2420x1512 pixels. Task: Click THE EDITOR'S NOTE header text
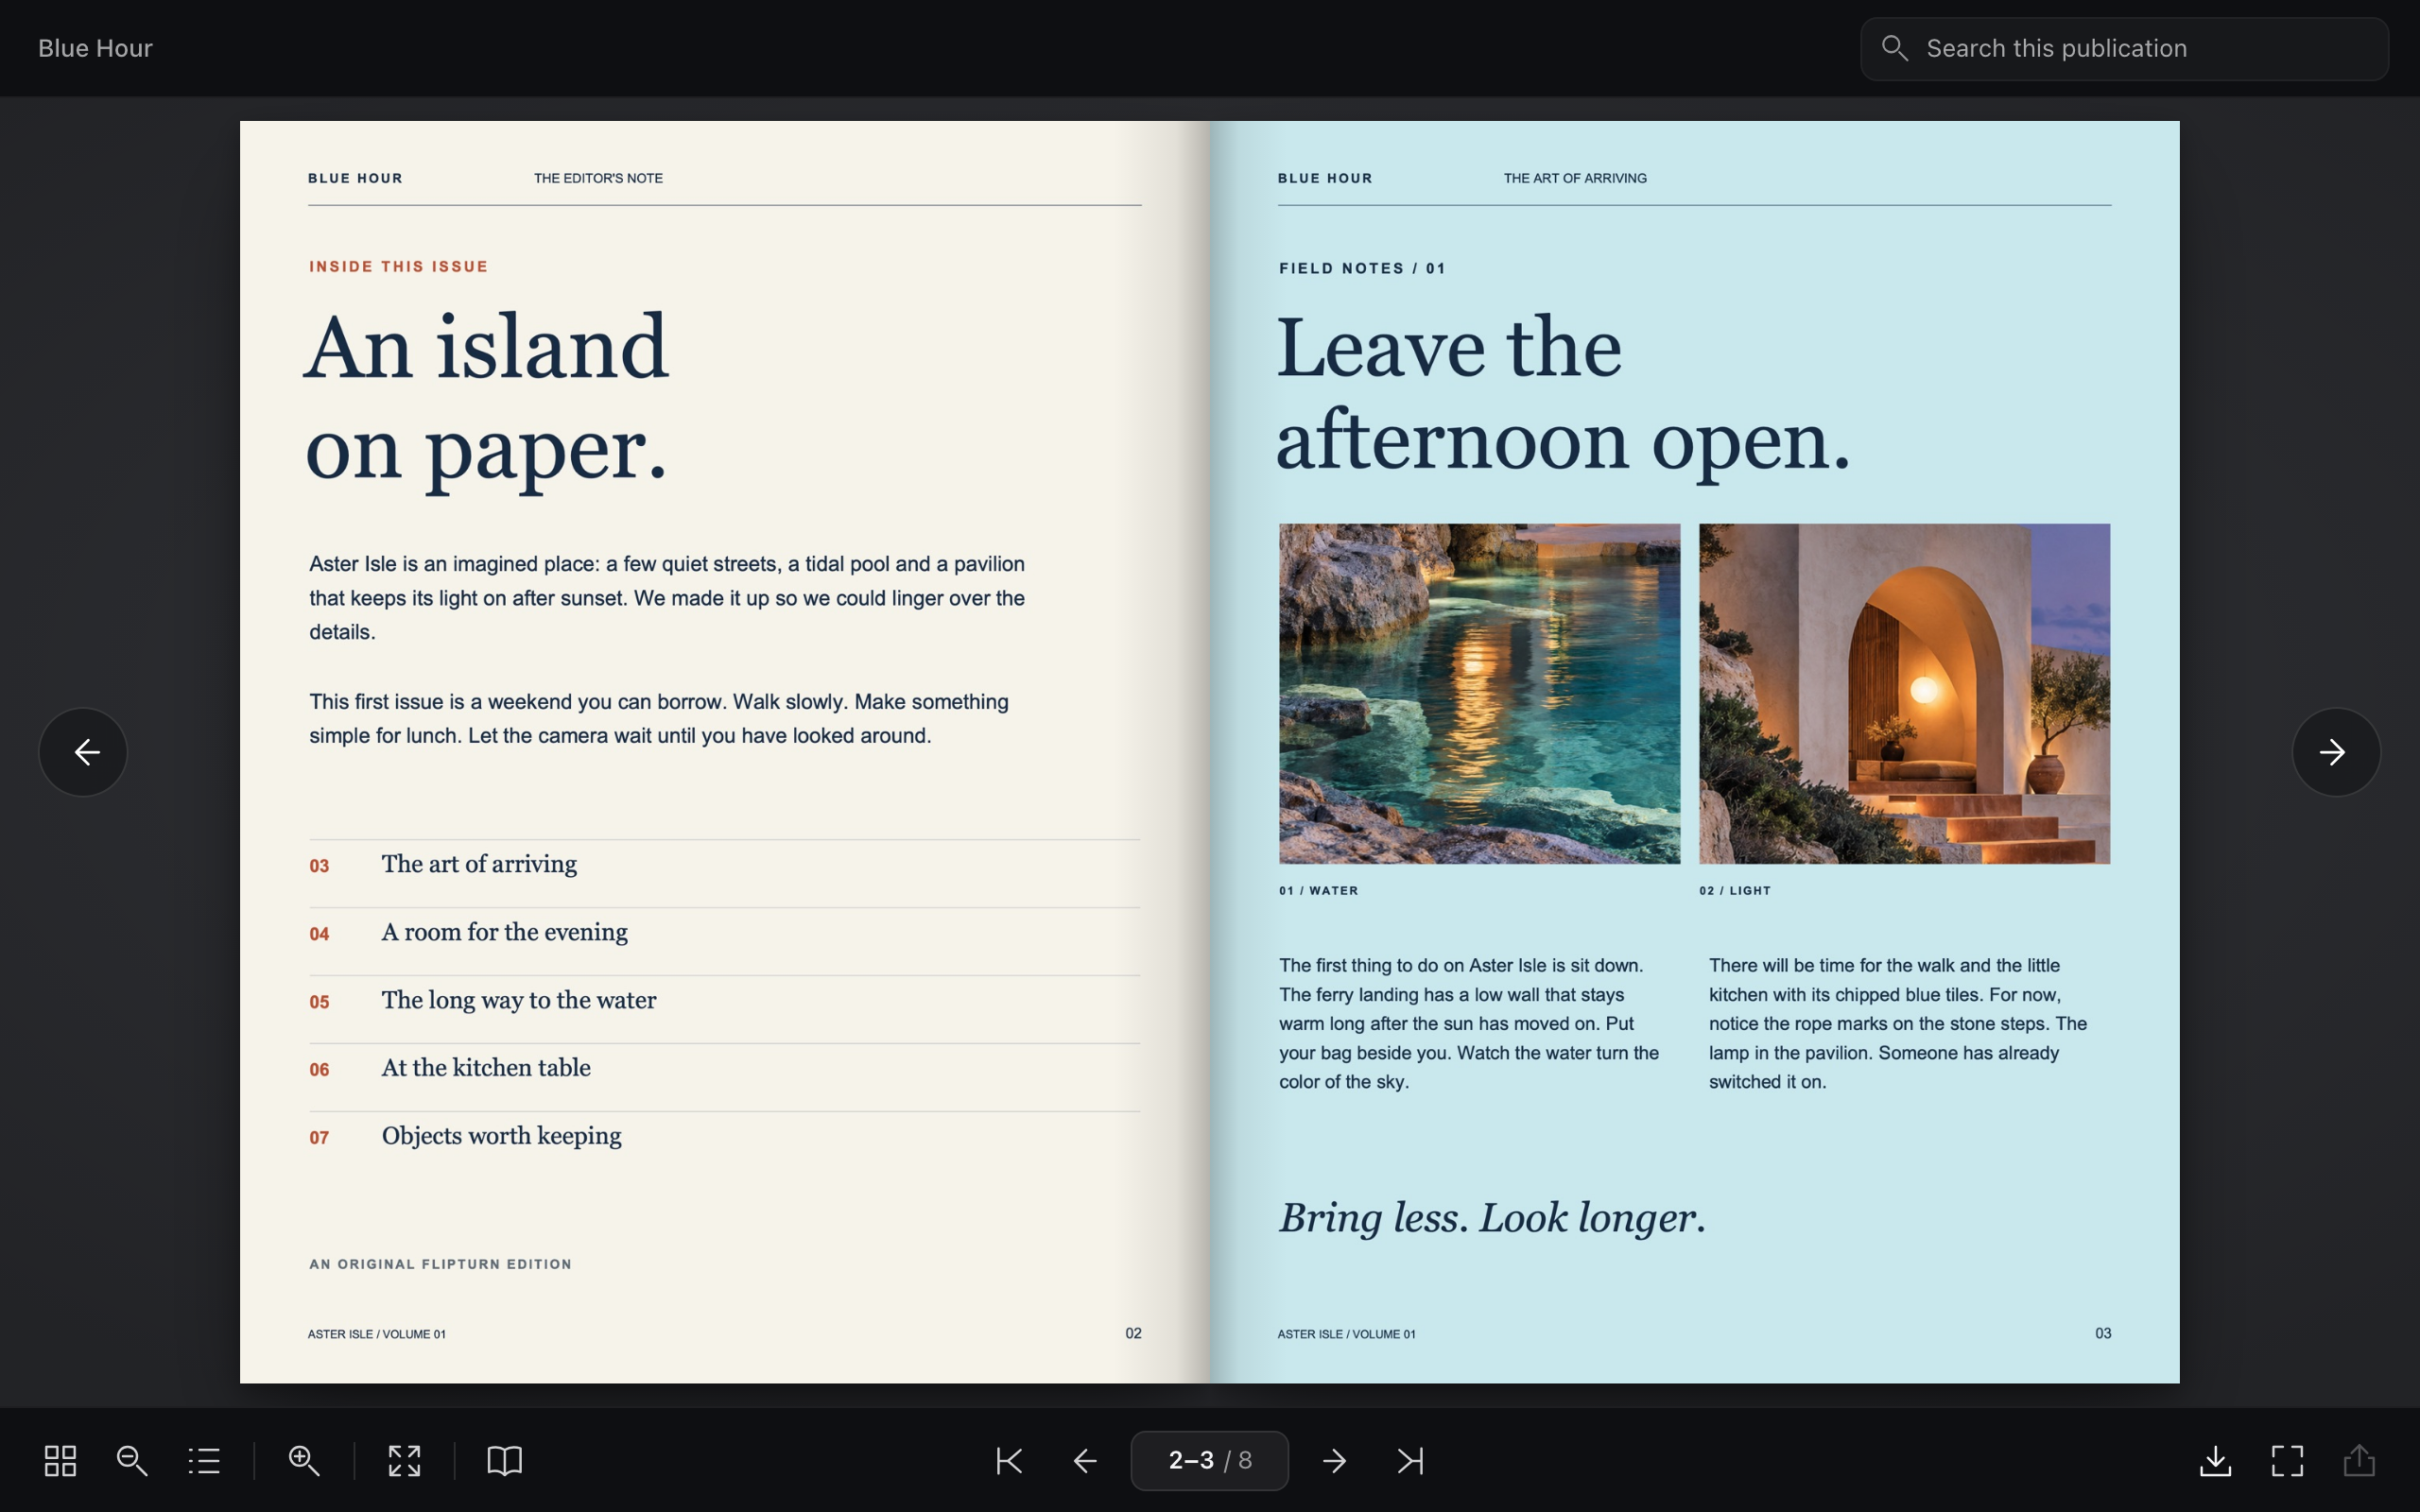point(598,178)
